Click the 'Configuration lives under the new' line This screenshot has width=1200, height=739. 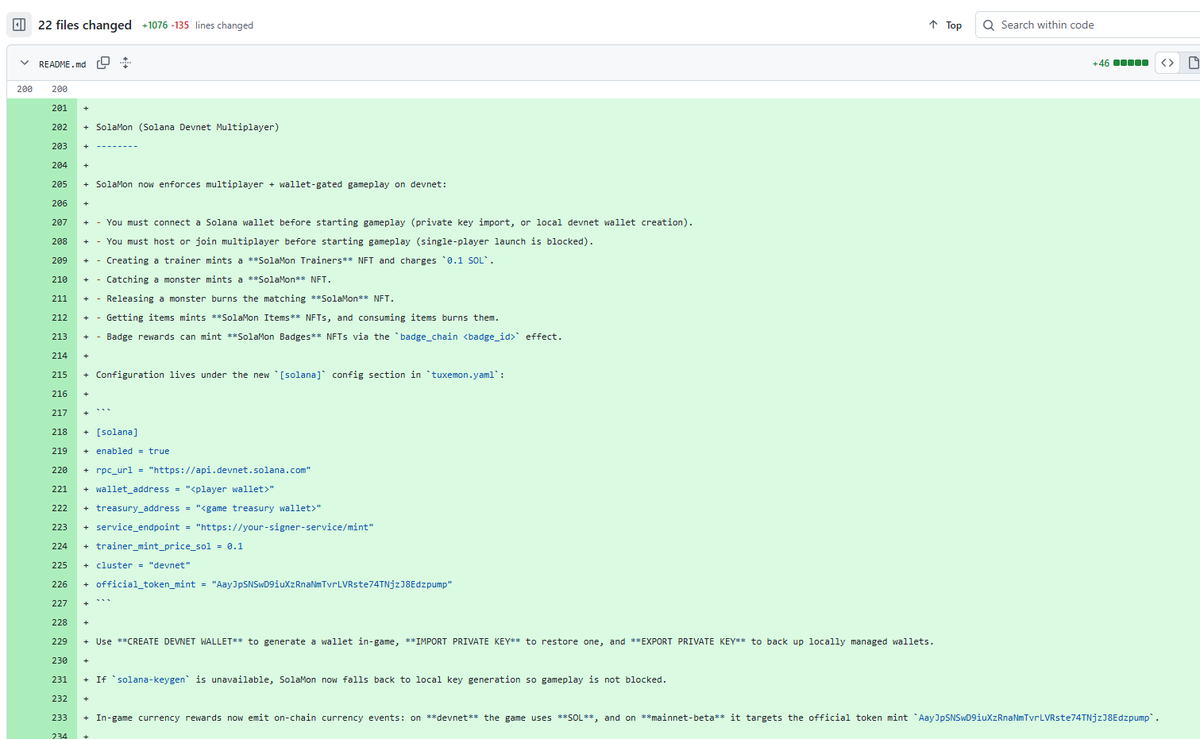[300, 374]
